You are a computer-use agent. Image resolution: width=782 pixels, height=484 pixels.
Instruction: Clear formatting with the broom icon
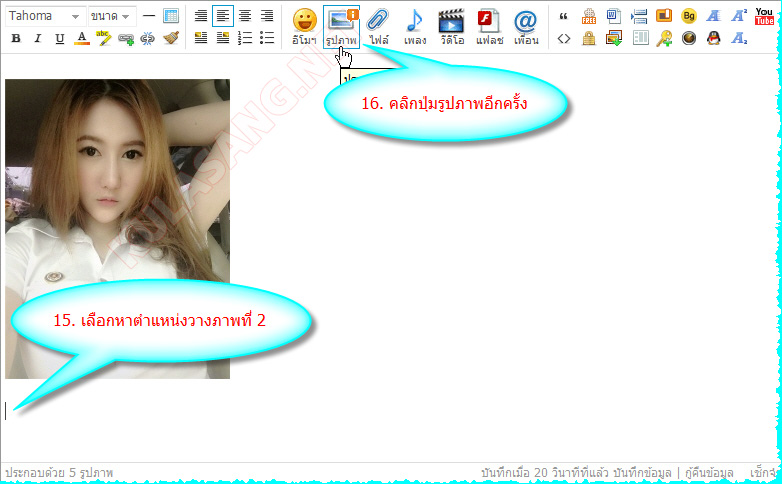pyautogui.click(x=171, y=38)
